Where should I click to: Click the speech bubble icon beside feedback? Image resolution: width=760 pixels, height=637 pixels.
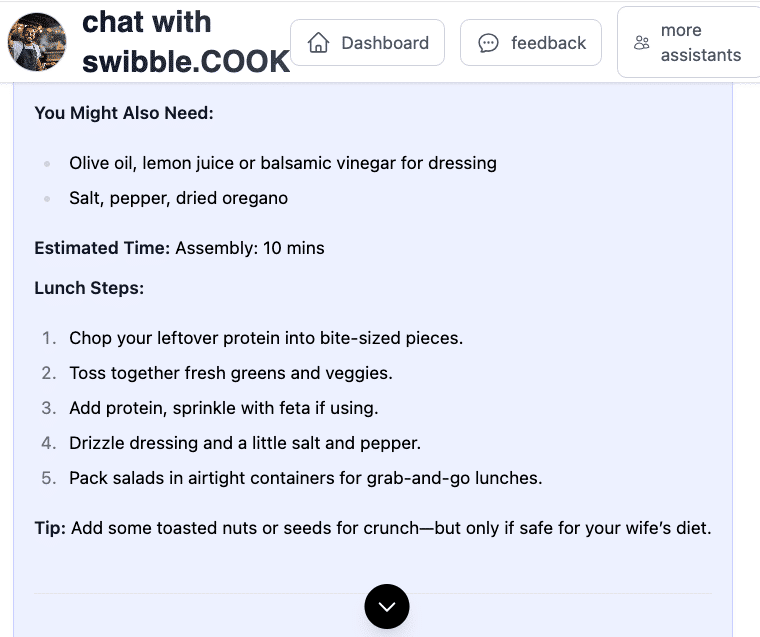[489, 43]
